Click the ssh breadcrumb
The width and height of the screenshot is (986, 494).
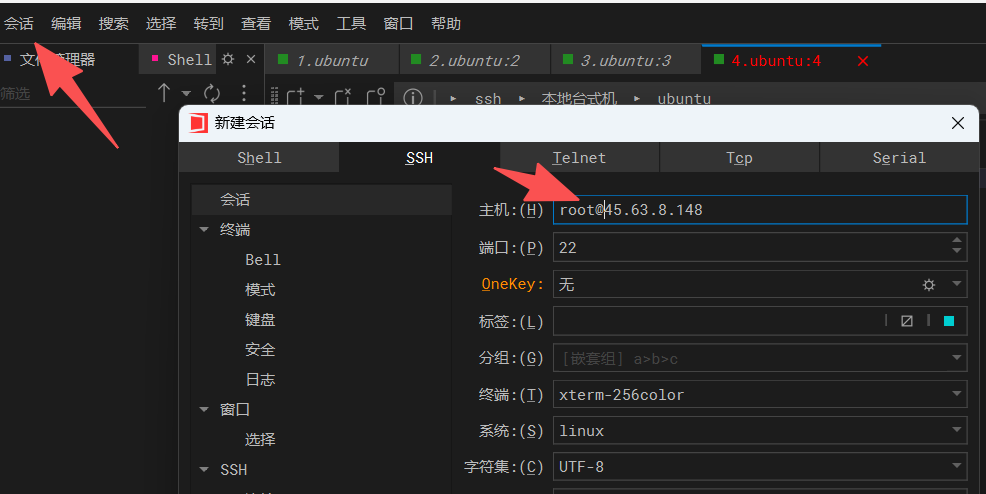[488, 99]
